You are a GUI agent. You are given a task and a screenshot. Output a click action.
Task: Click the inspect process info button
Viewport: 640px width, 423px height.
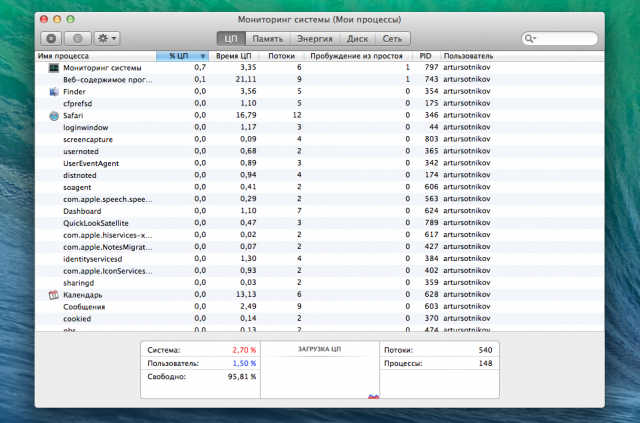pyautogui.click(x=76, y=38)
